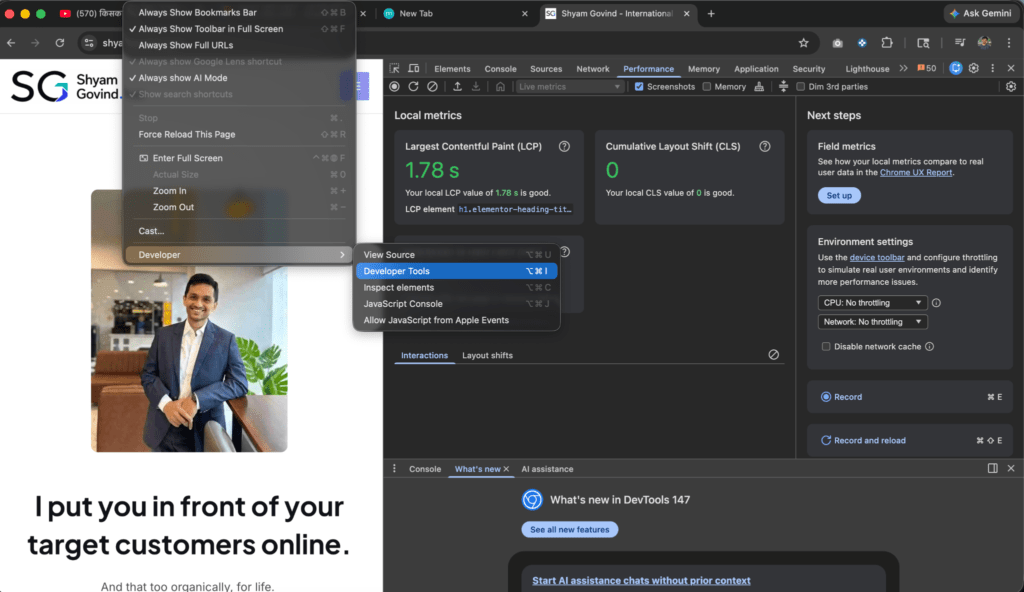The width and height of the screenshot is (1024, 592).
Task: Open DevTools settings gear in the top bar
Action: (x=974, y=68)
